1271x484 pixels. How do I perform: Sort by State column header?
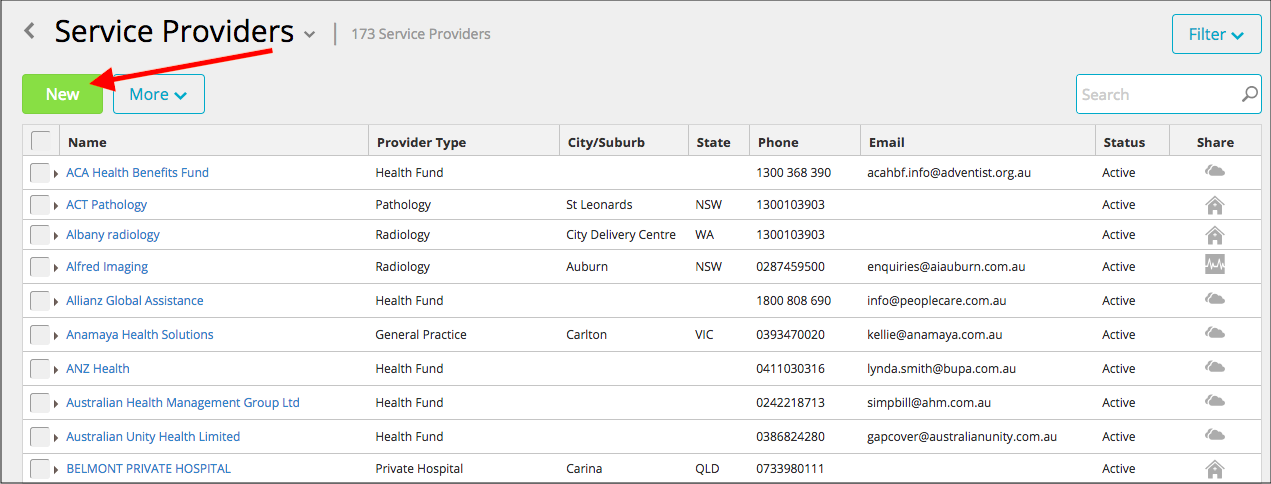point(714,142)
